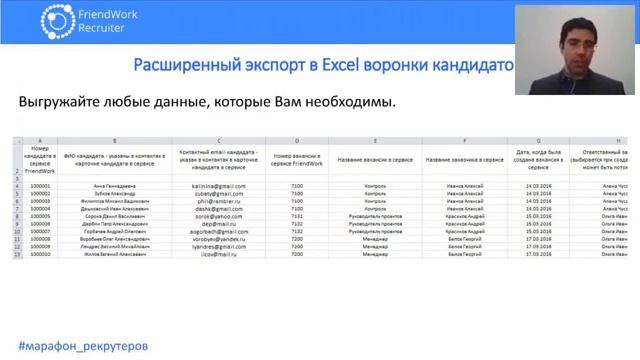The width and height of the screenshot is (640, 360).
Task: Click candidate number cell 1000001
Action: point(40,186)
